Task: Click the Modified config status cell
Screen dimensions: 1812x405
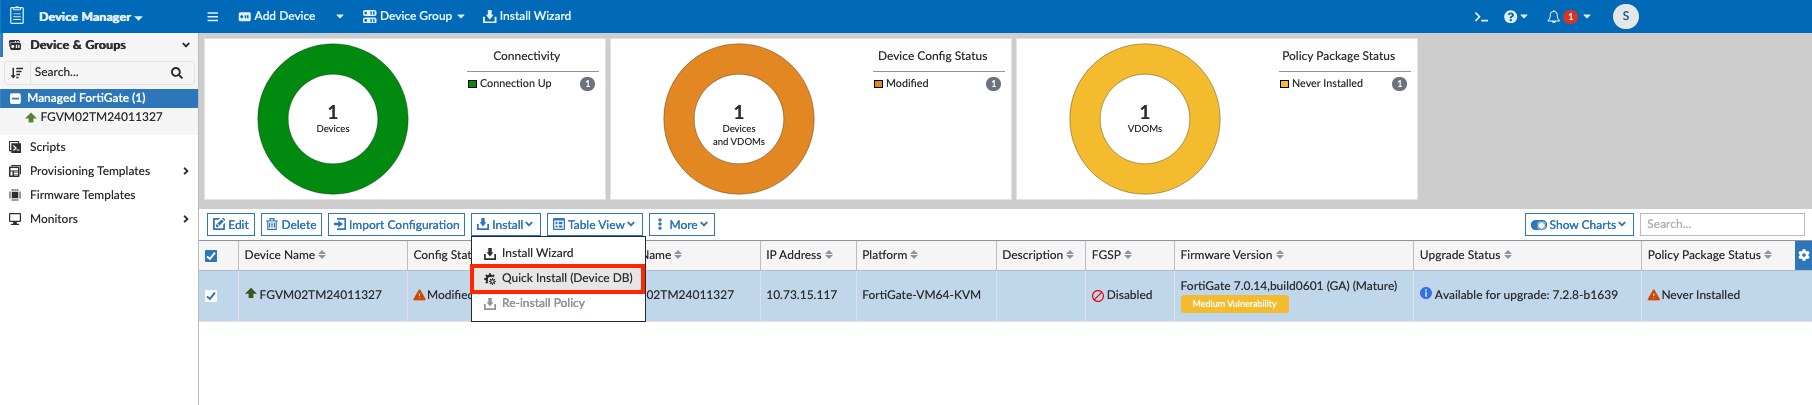Action: 442,295
